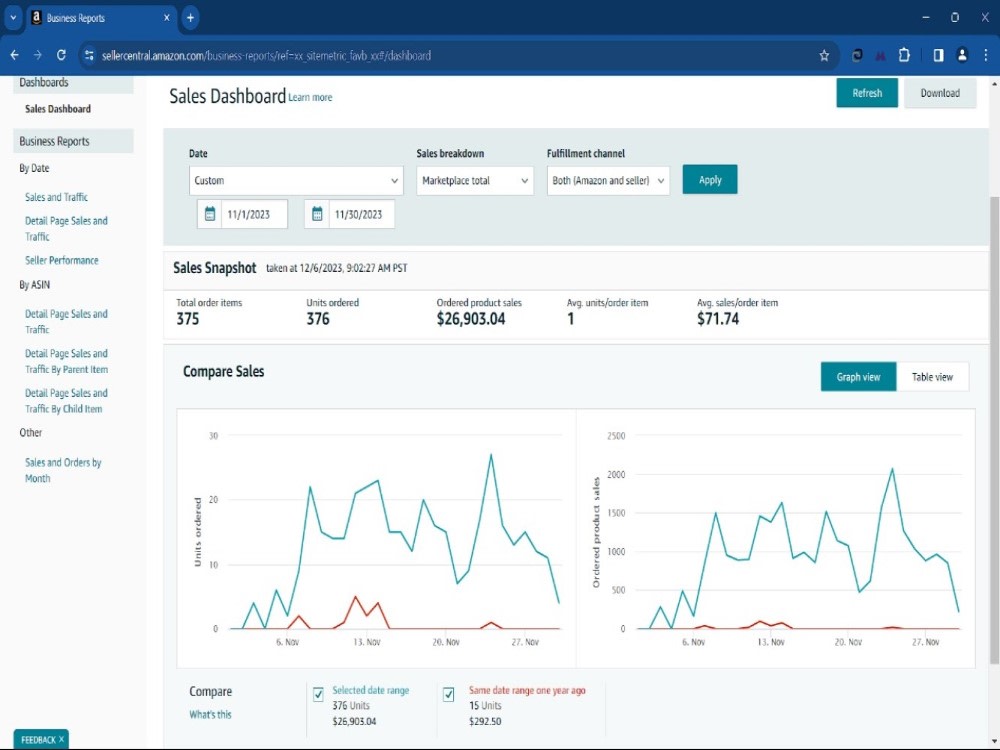The height and width of the screenshot is (750, 1000).
Task: Click the Avg. sales/order item value $71.74
Action: pyautogui.click(x=717, y=319)
